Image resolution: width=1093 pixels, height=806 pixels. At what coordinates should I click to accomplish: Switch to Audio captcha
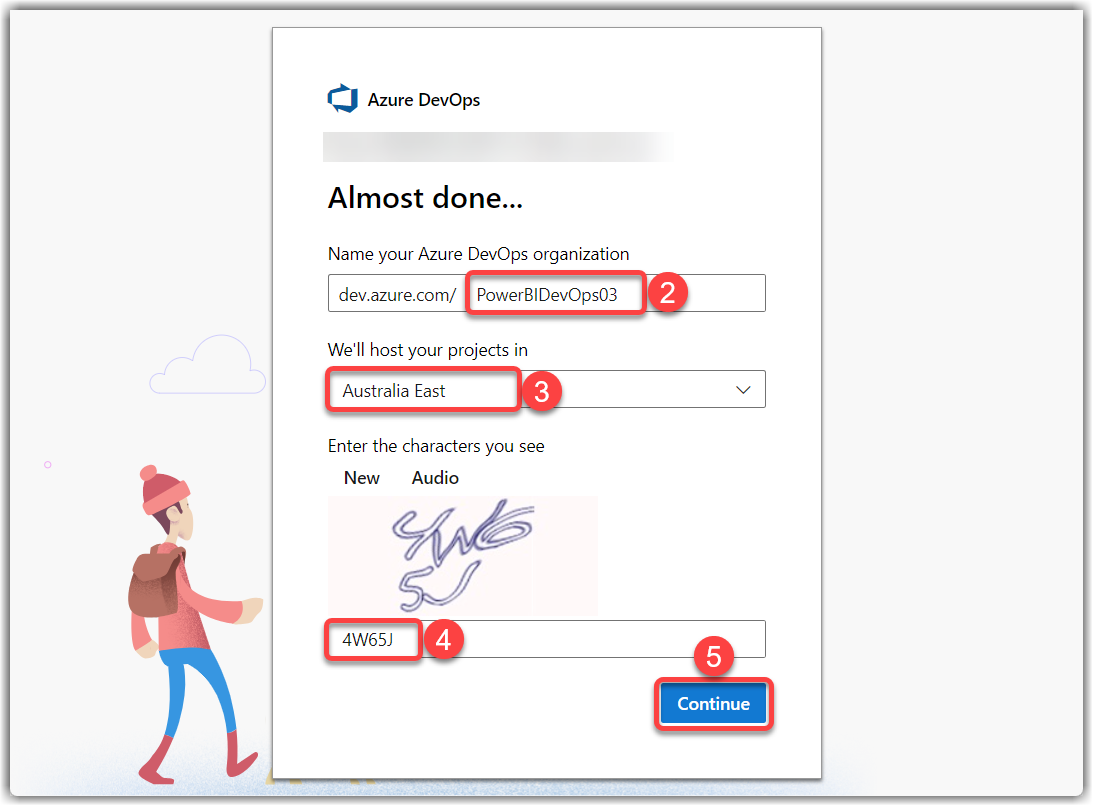click(x=435, y=478)
